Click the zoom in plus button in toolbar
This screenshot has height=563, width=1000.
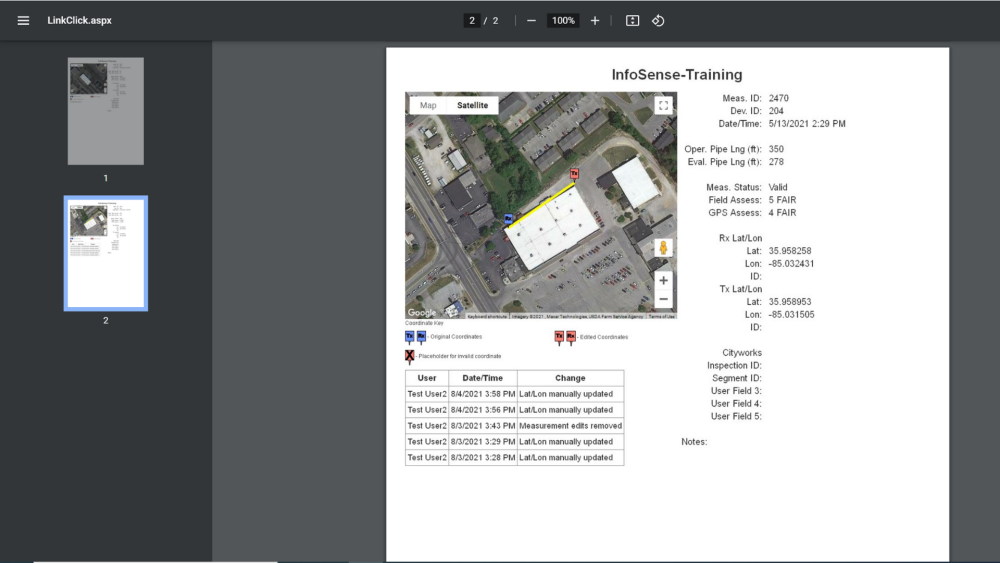(595, 20)
